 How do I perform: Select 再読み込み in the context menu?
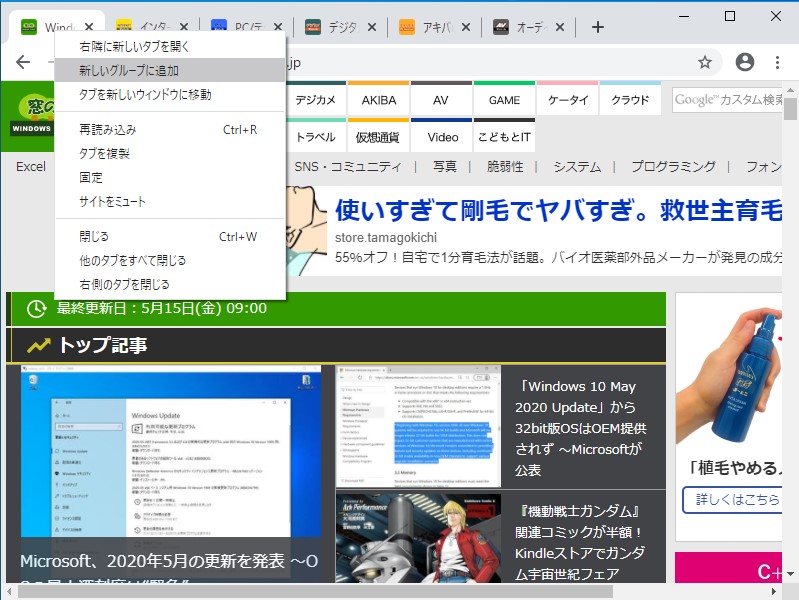click(x=170, y=129)
